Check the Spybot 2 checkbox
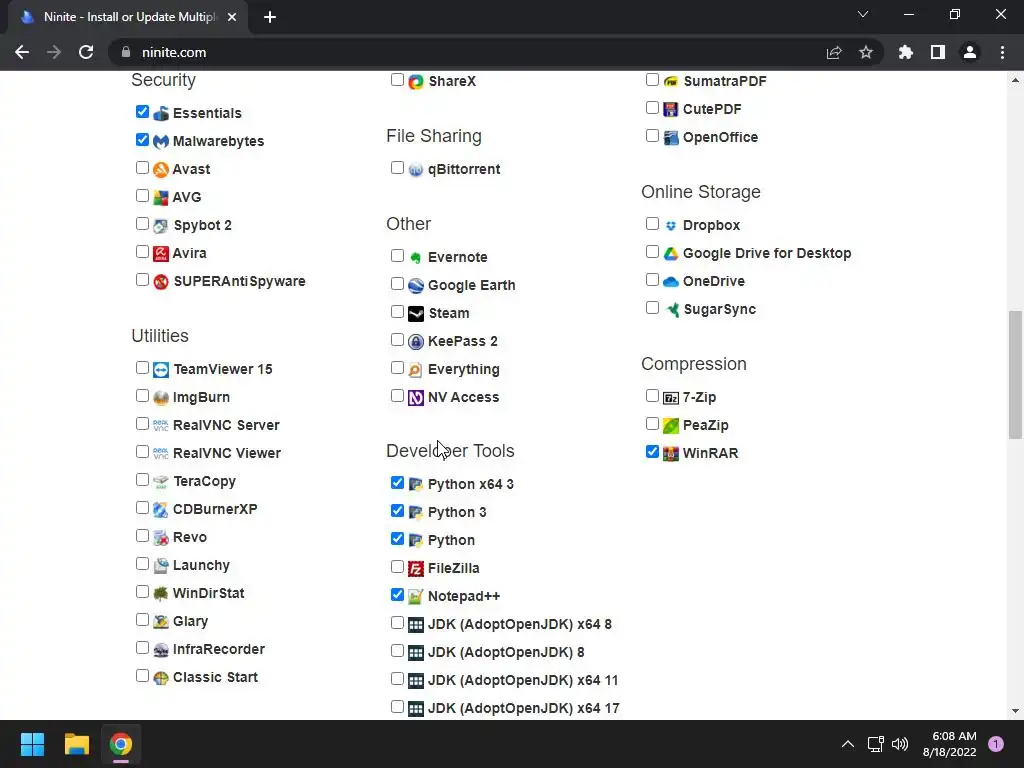Viewport: 1024px width, 768px height. point(142,224)
